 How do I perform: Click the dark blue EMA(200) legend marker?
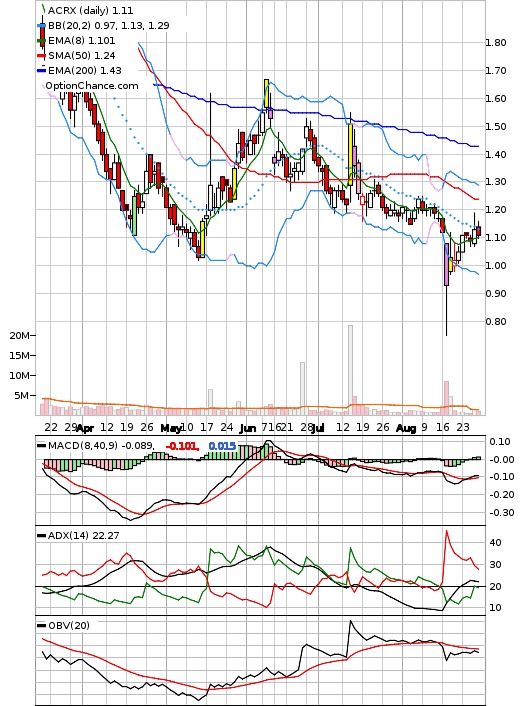tap(41, 71)
